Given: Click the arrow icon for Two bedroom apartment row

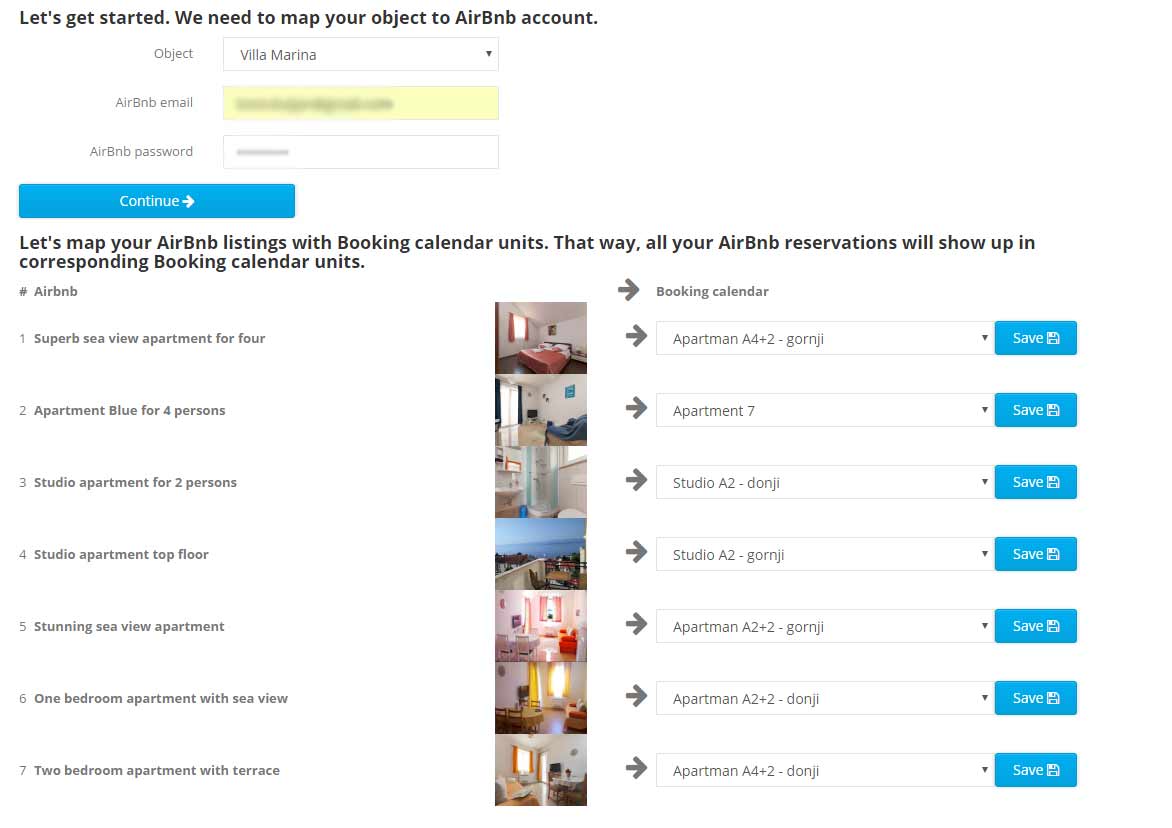Looking at the screenshot, I should coord(636,767).
